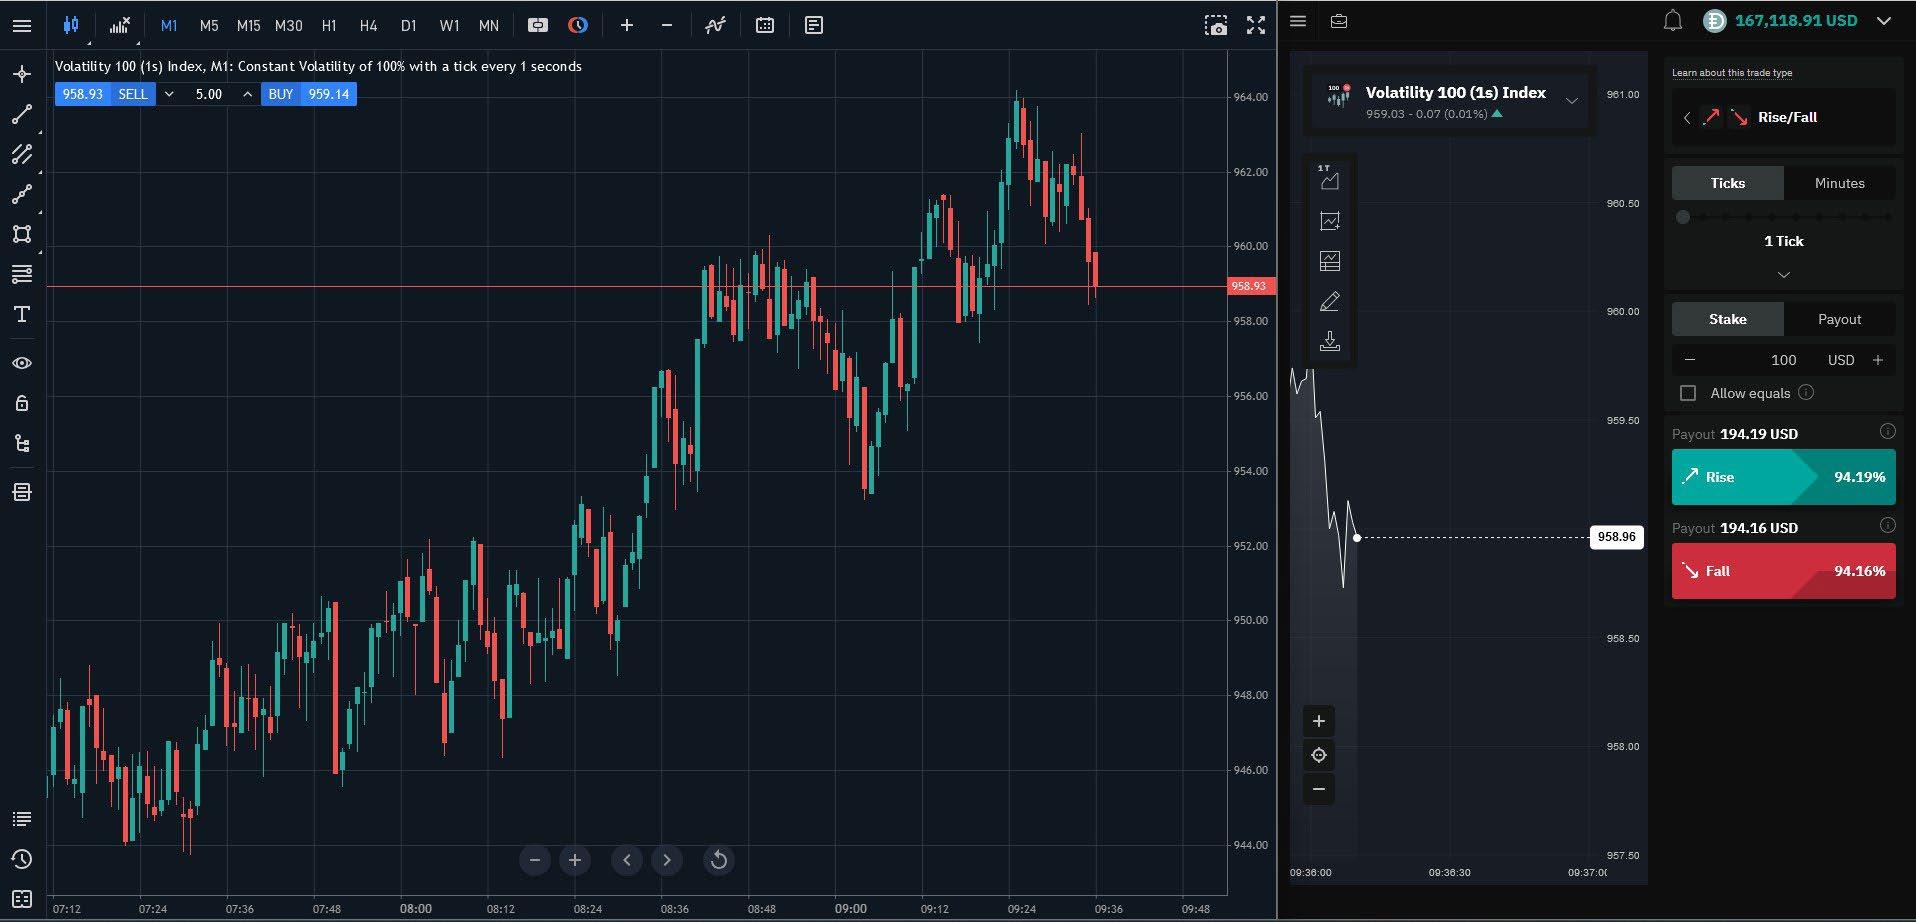
Task: Expand the Volatility 100 (1s) Index selector
Action: [1571, 101]
